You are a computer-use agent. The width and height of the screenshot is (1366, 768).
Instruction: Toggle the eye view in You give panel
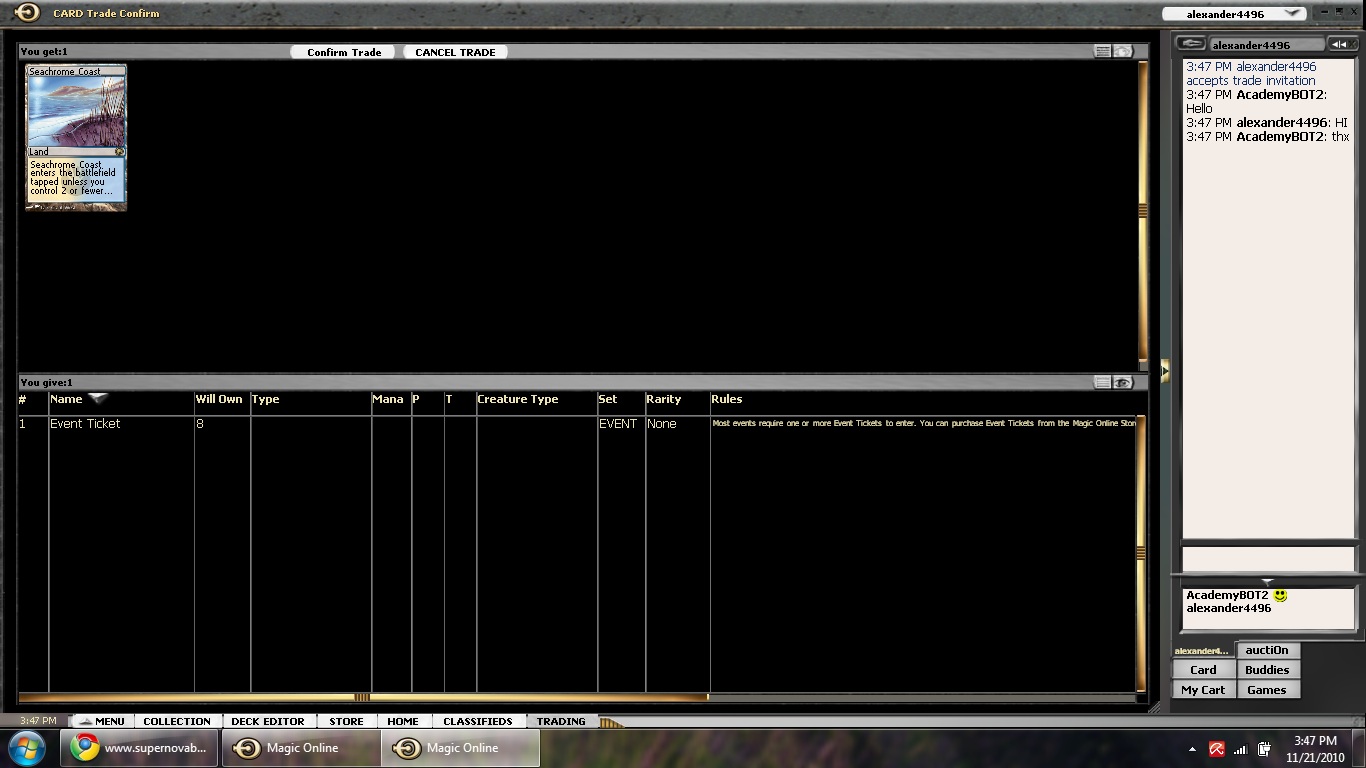(1123, 383)
